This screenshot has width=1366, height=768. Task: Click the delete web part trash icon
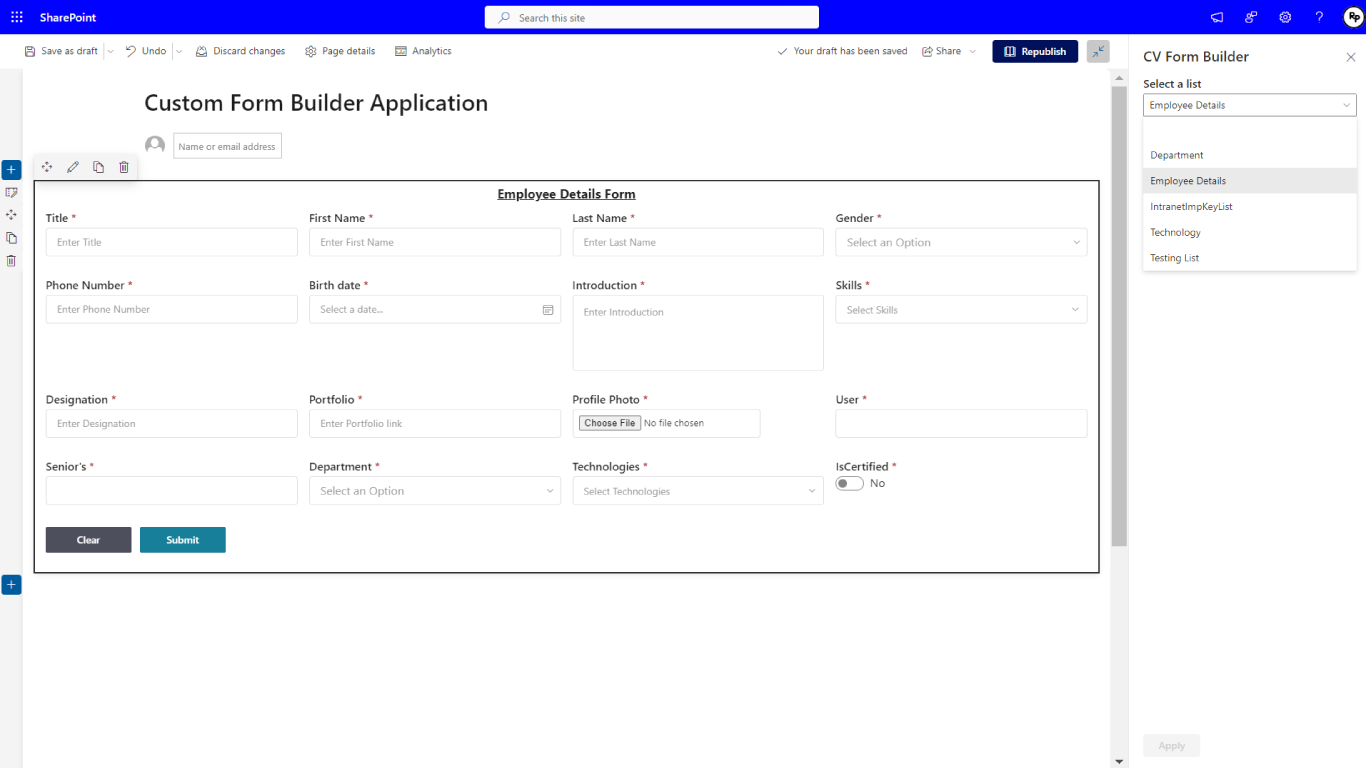[x=124, y=167]
